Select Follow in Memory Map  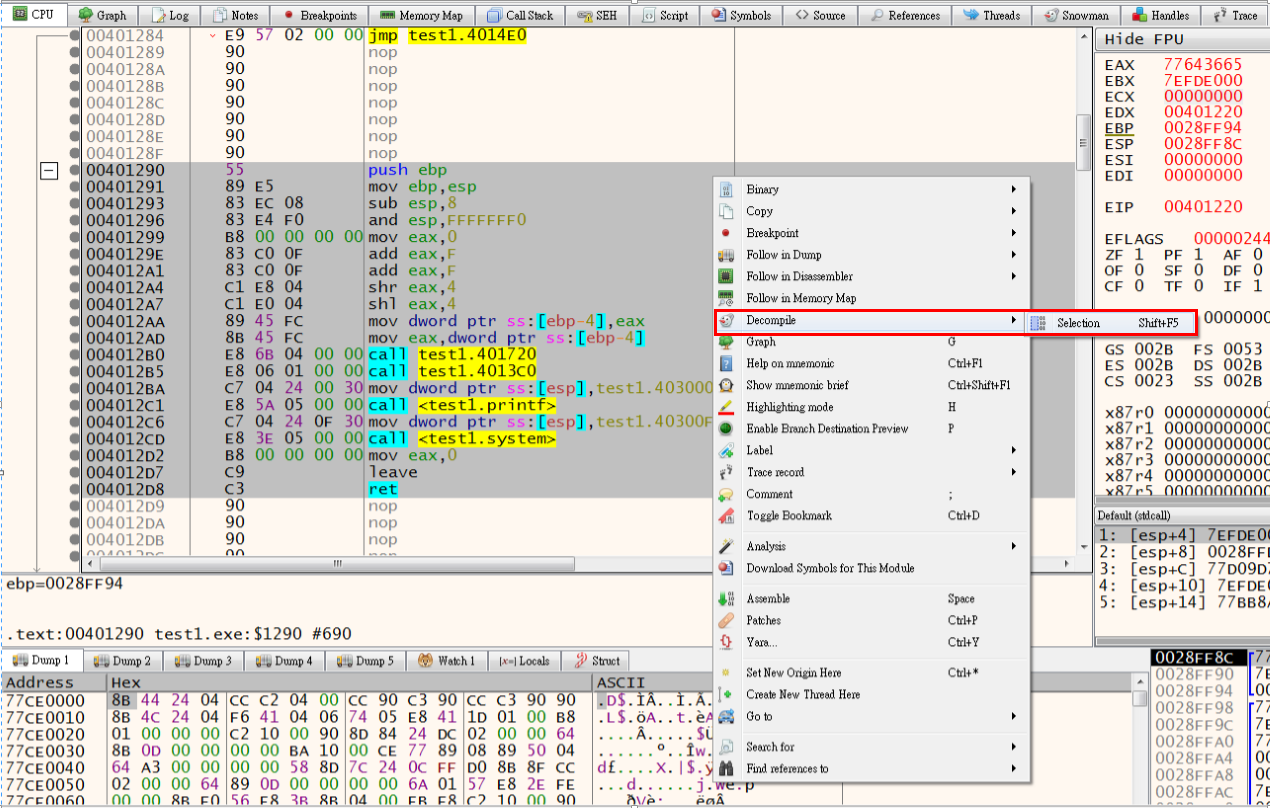(x=871, y=298)
